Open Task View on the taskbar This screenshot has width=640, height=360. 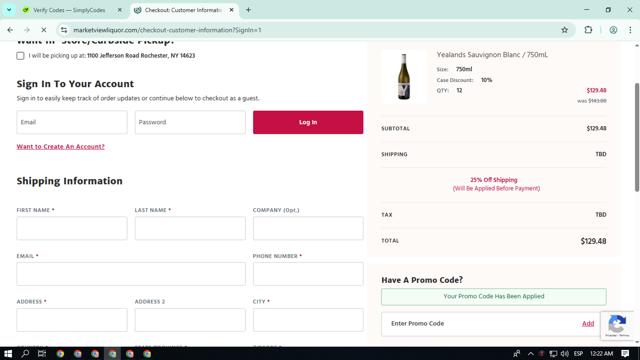click(x=42, y=353)
